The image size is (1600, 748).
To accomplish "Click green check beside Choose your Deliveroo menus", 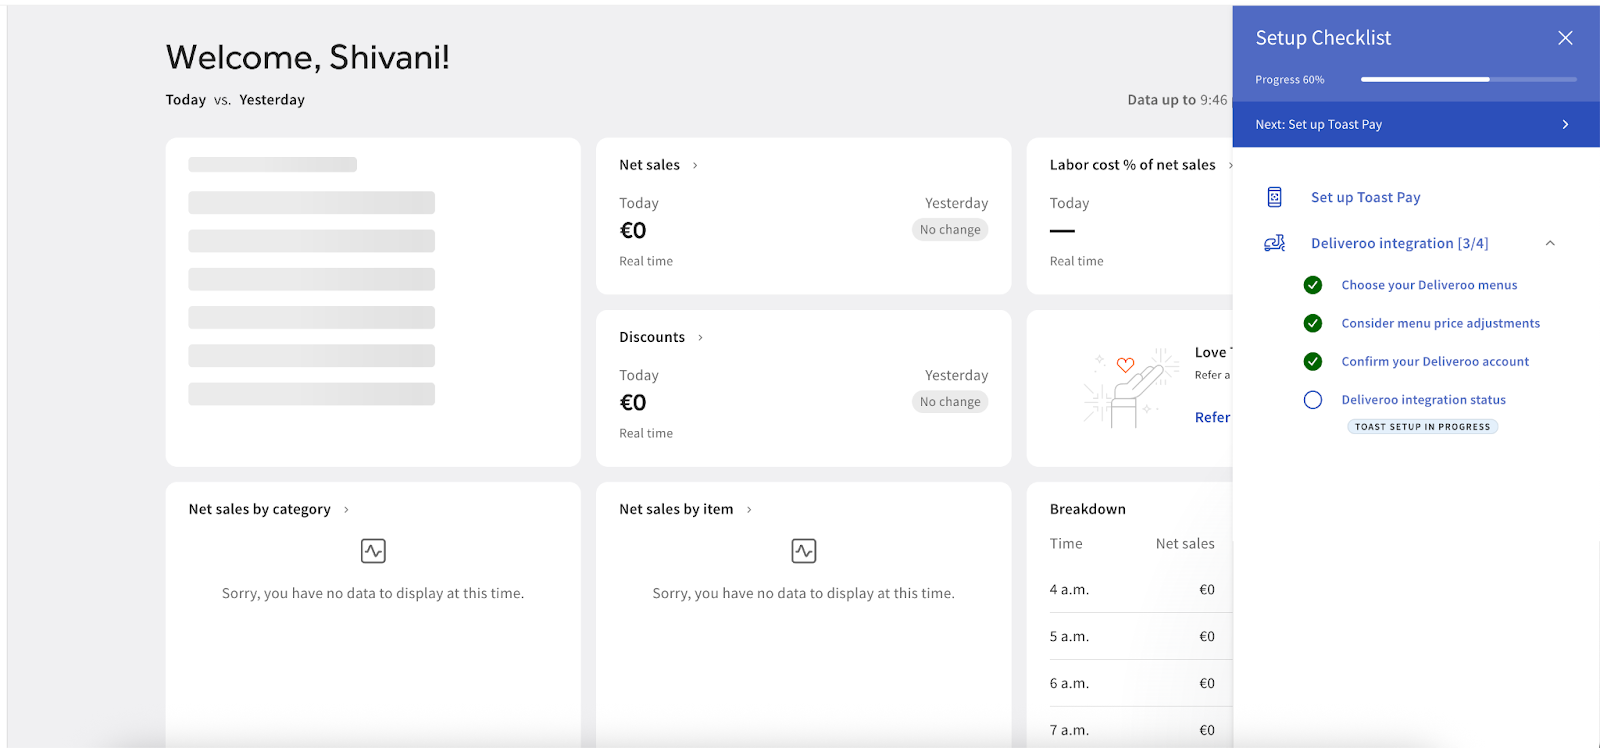I will click(1313, 285).
